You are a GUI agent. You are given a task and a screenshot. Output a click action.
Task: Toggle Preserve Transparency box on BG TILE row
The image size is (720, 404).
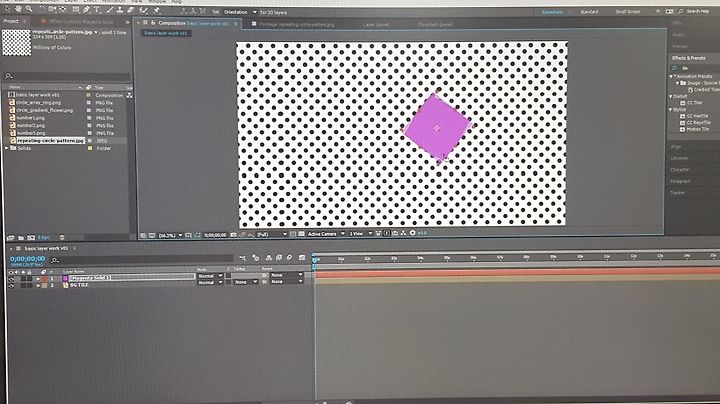tap(228, 282)
